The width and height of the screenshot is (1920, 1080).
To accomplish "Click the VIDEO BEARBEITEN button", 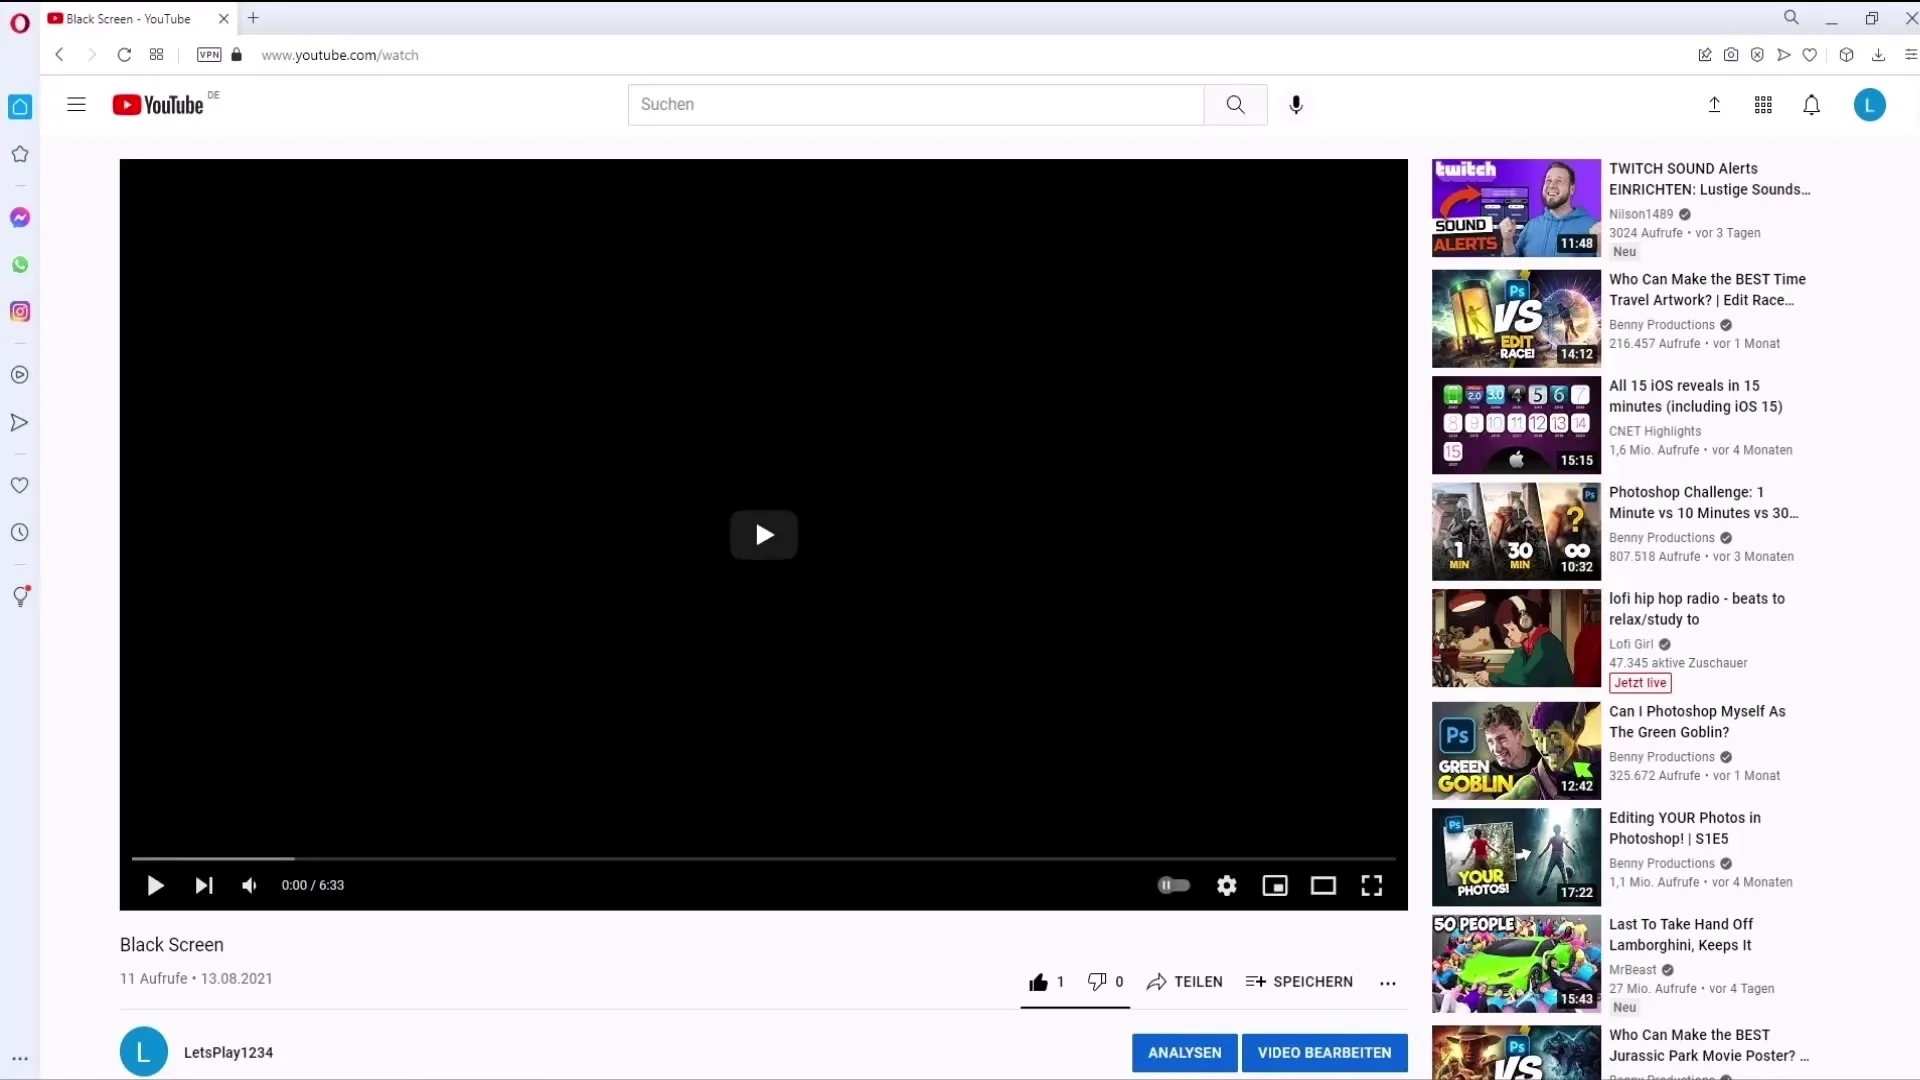I will coord(1324,1051).
